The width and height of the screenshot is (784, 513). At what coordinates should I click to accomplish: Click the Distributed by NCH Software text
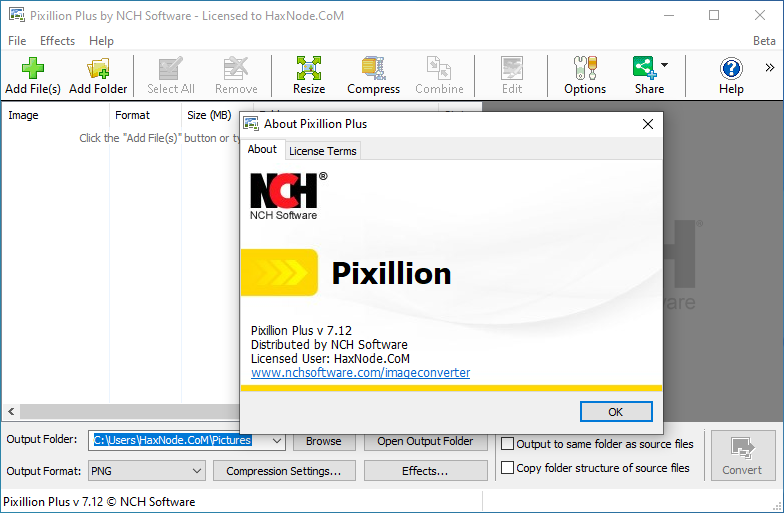[329, 344]
